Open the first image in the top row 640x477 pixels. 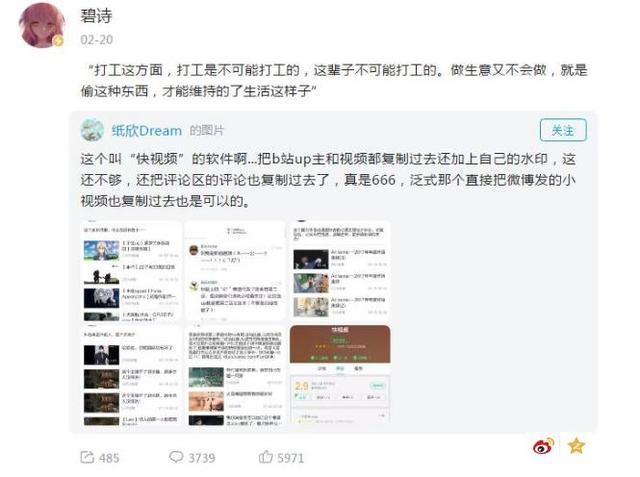tap(131, 271)
